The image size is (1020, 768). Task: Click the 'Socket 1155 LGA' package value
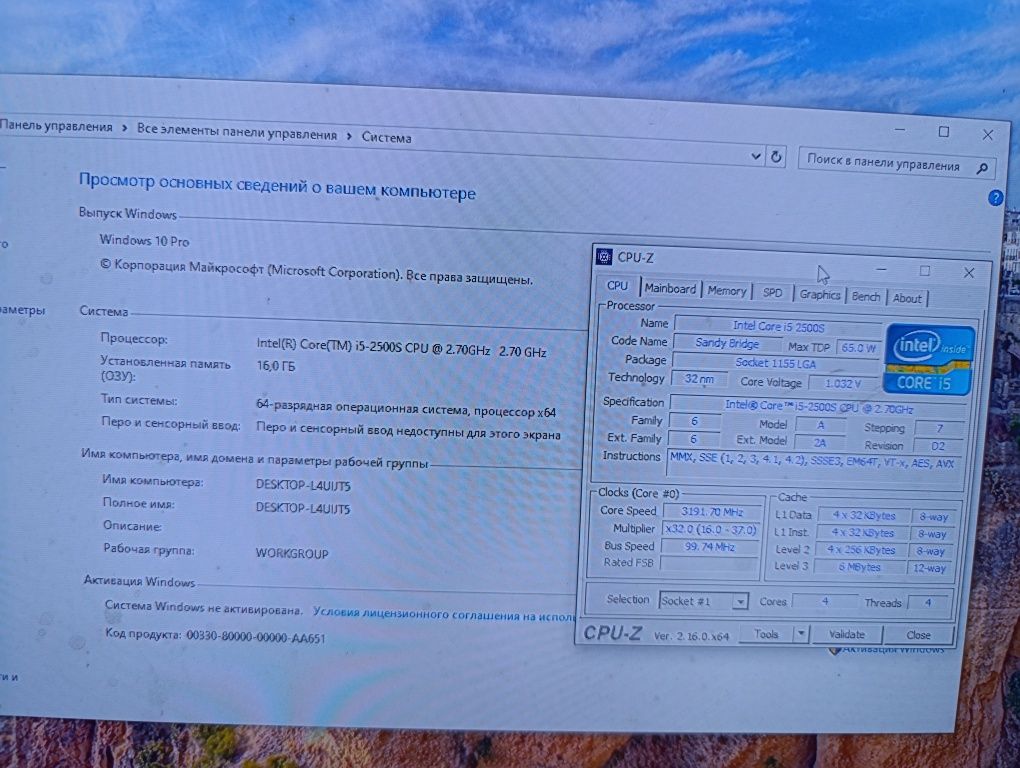[775, 364]
